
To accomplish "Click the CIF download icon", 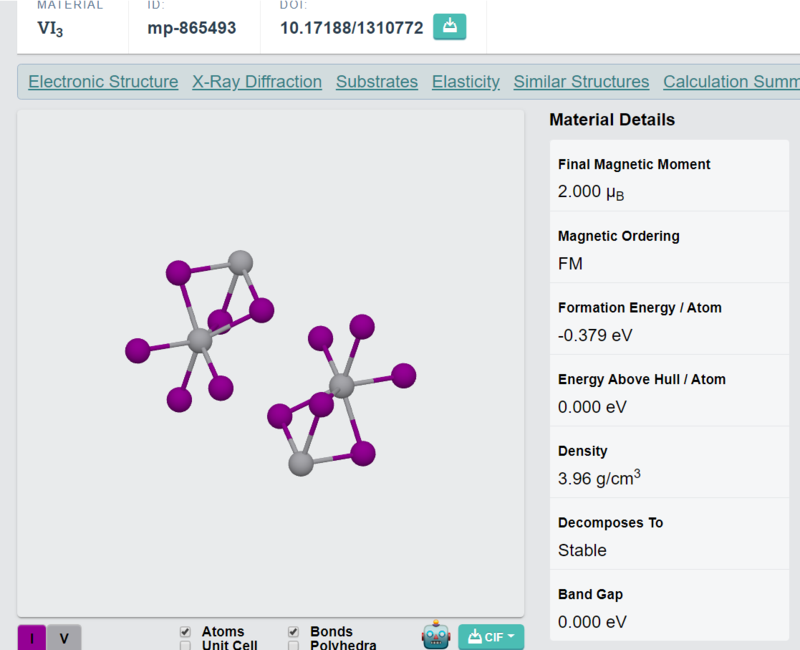I will [475, 636].
